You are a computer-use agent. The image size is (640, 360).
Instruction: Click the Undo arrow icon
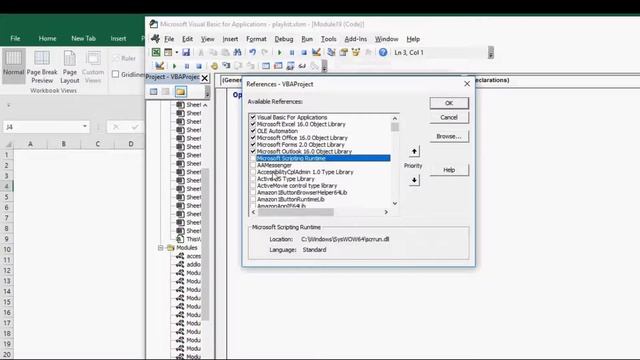[x=253, y=52]
